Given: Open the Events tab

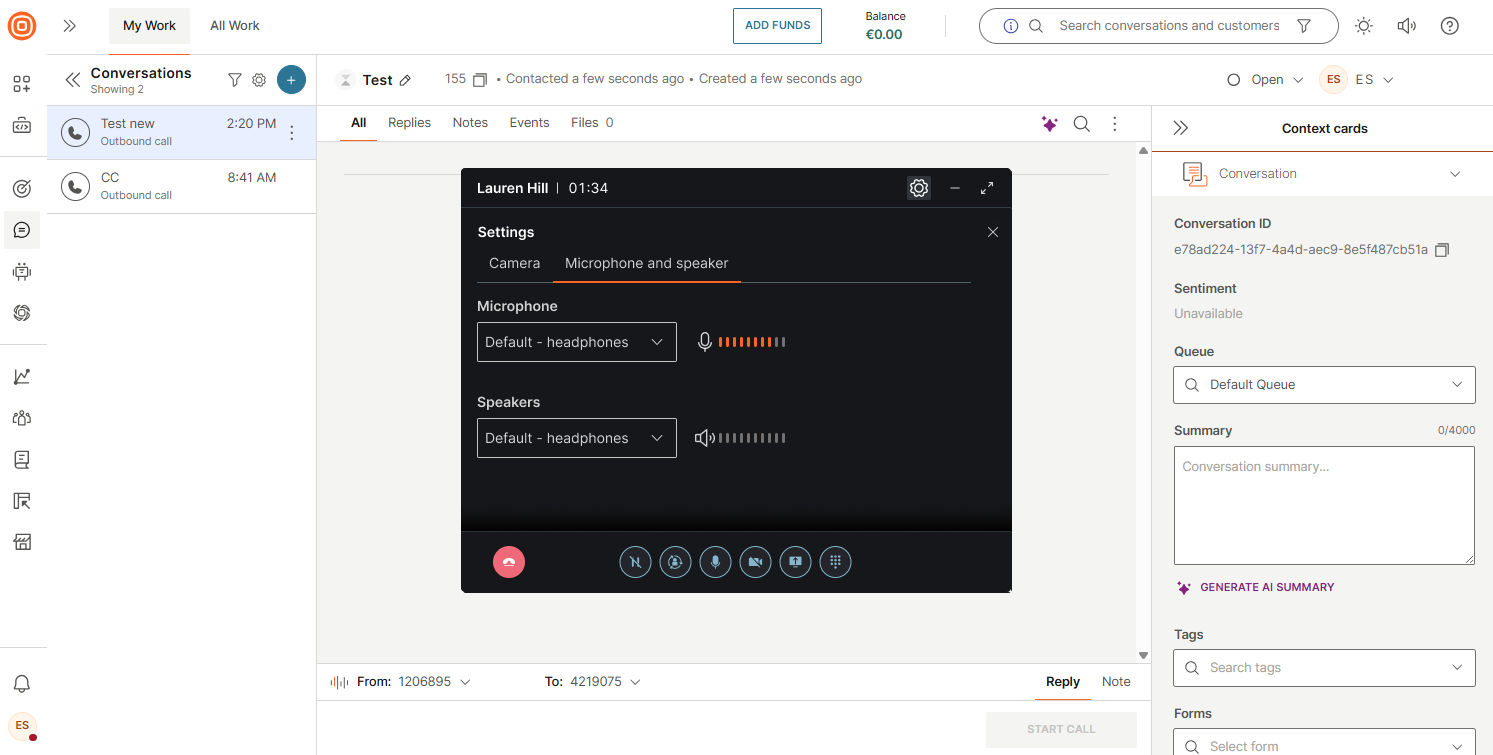Looking at the screenshot, I should [529, 123].
